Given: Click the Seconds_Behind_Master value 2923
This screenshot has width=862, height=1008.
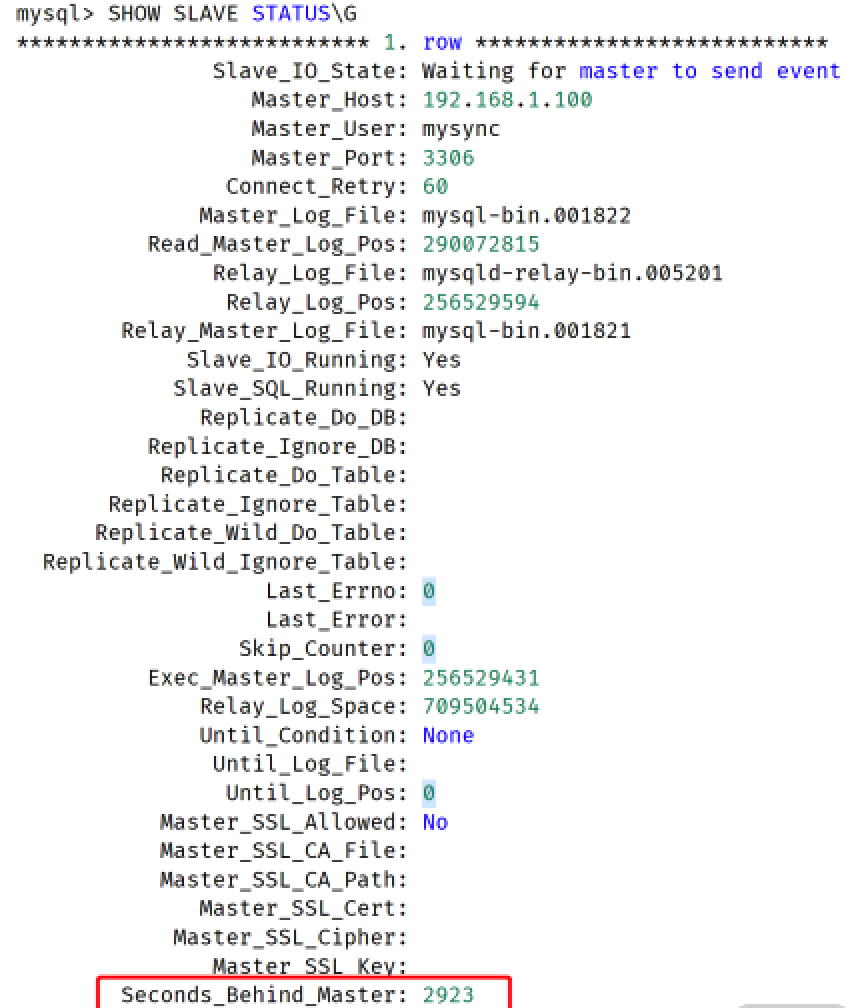Looking at the screenshot, I should pyautogui.click(x=448, y=994).
